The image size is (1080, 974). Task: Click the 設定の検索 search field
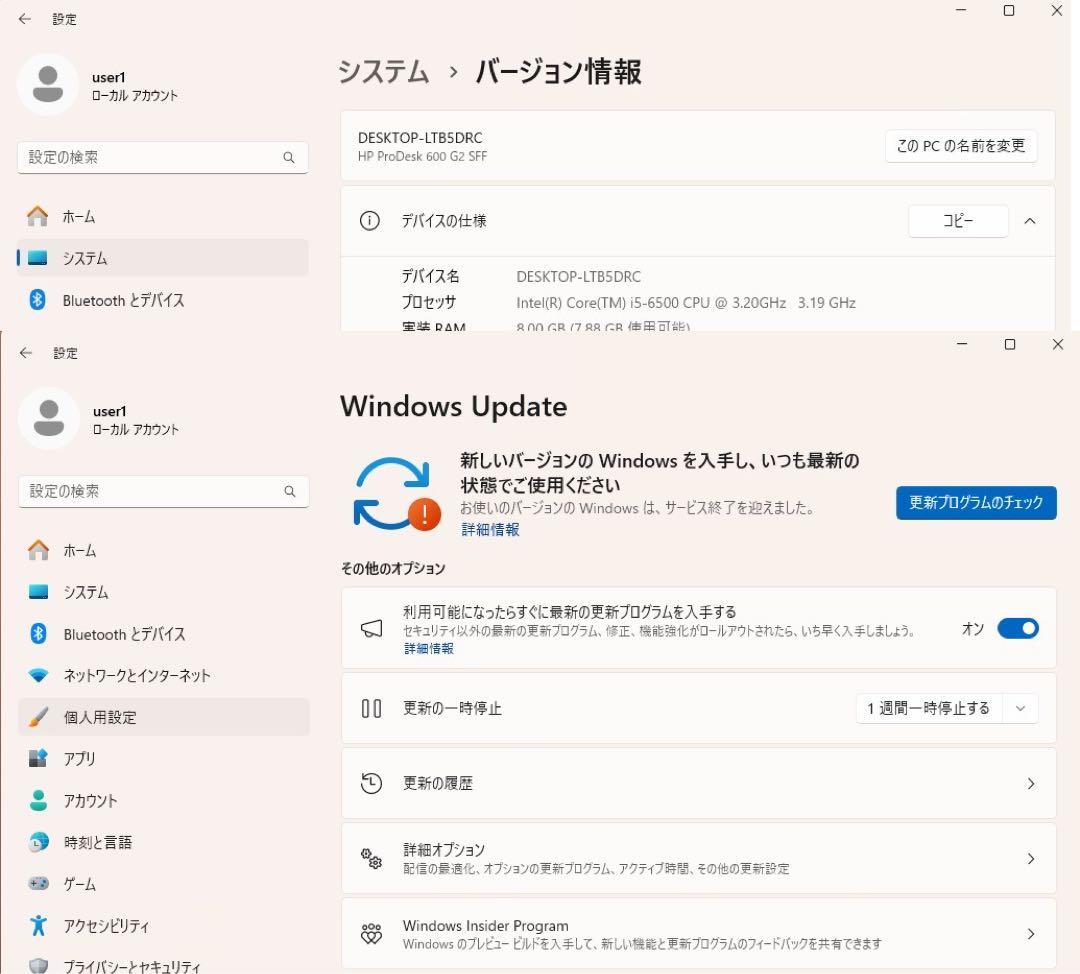(162, 491)
